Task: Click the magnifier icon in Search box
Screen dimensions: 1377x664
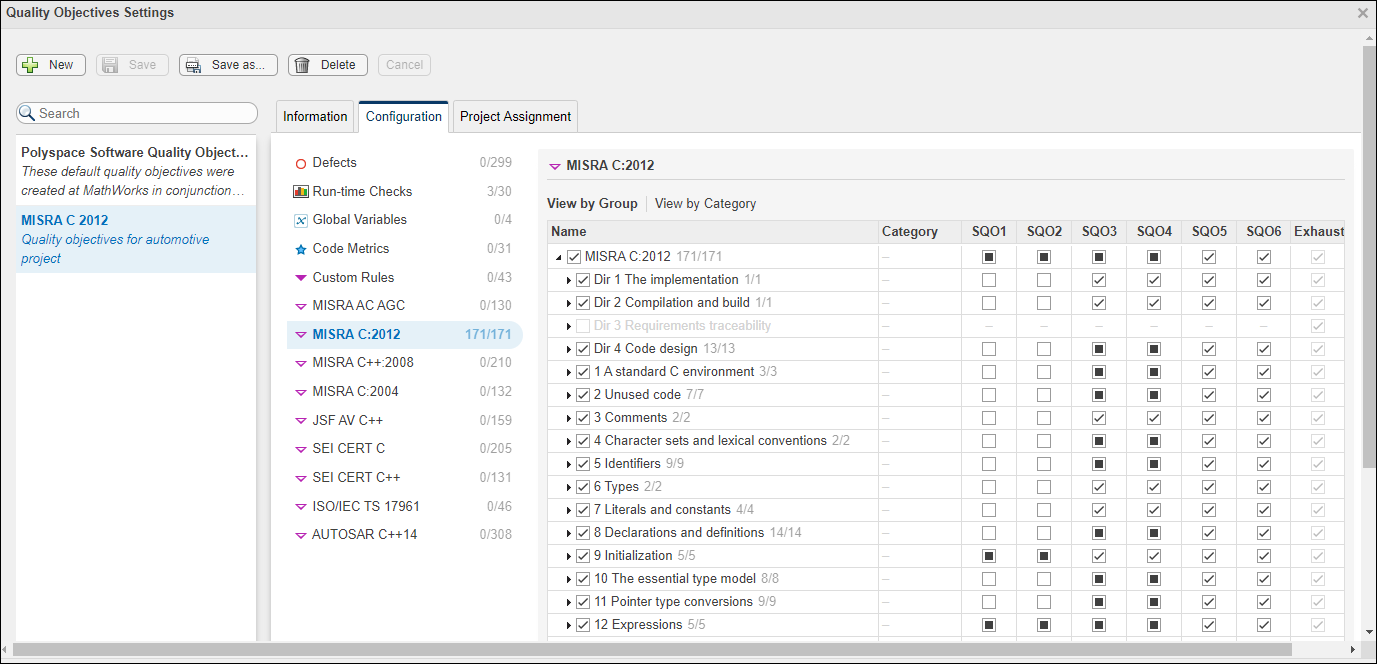Action: point(27,113)
